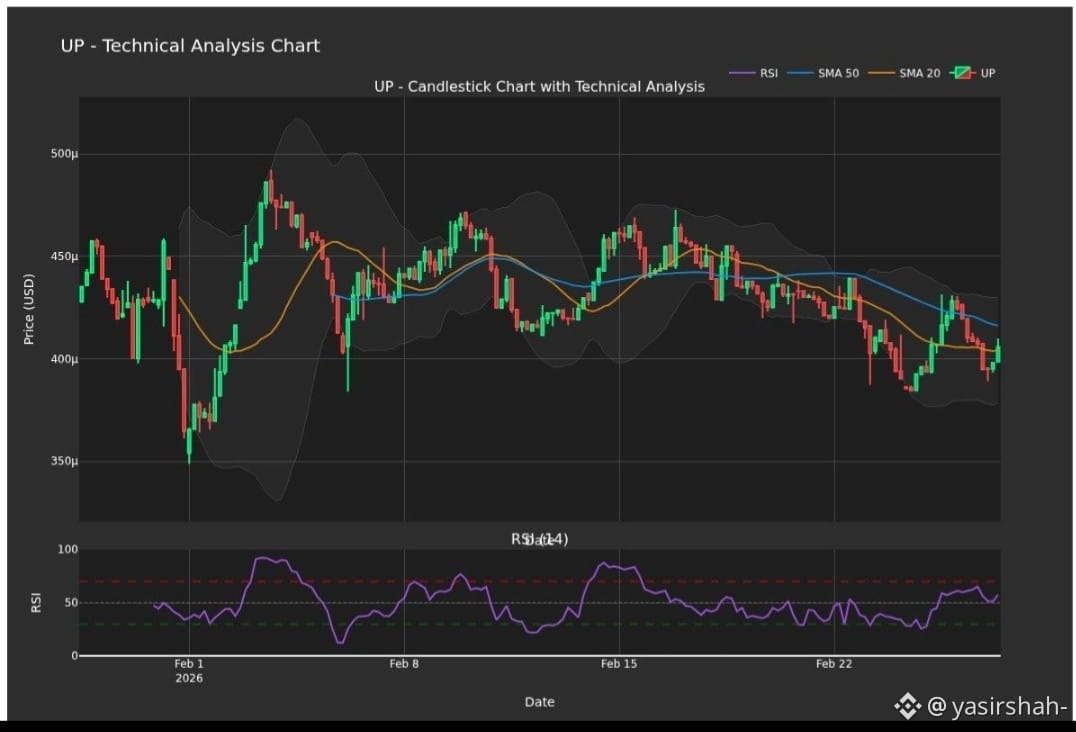Click the 'Feb 22' date axis label

834,664
